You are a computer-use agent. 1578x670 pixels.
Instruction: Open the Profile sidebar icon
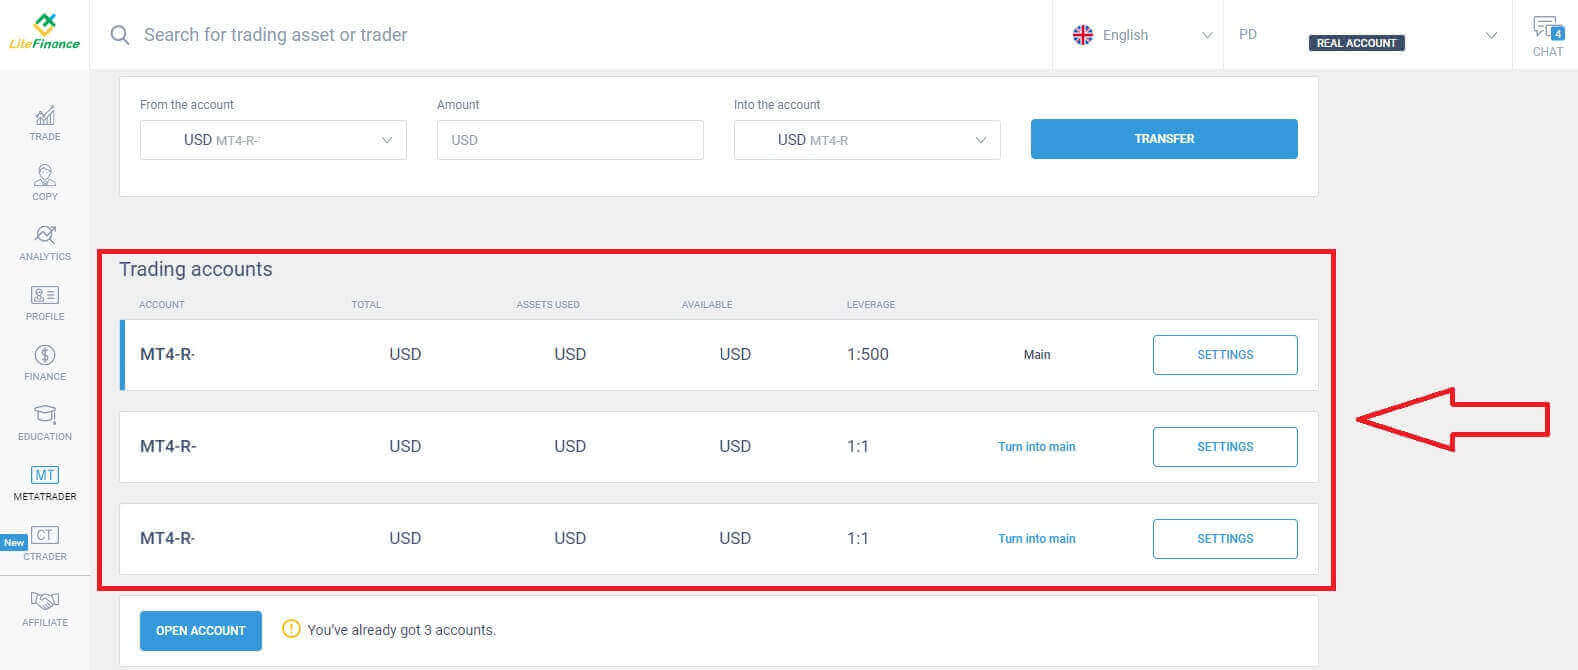click(x=45, y=296)
